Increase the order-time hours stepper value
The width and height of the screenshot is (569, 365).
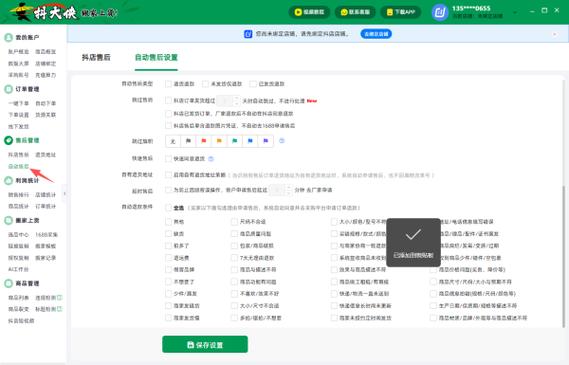point(237,98)
